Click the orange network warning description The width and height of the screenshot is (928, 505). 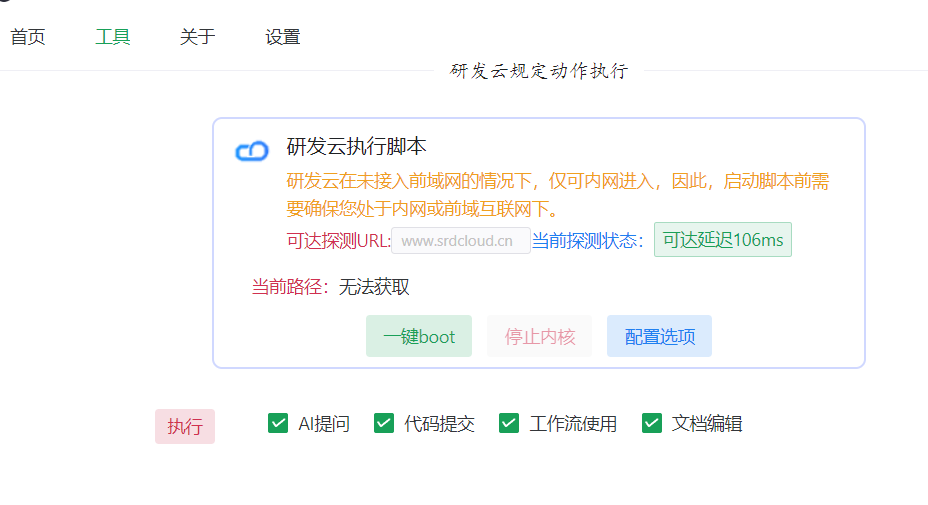point(557,195)
